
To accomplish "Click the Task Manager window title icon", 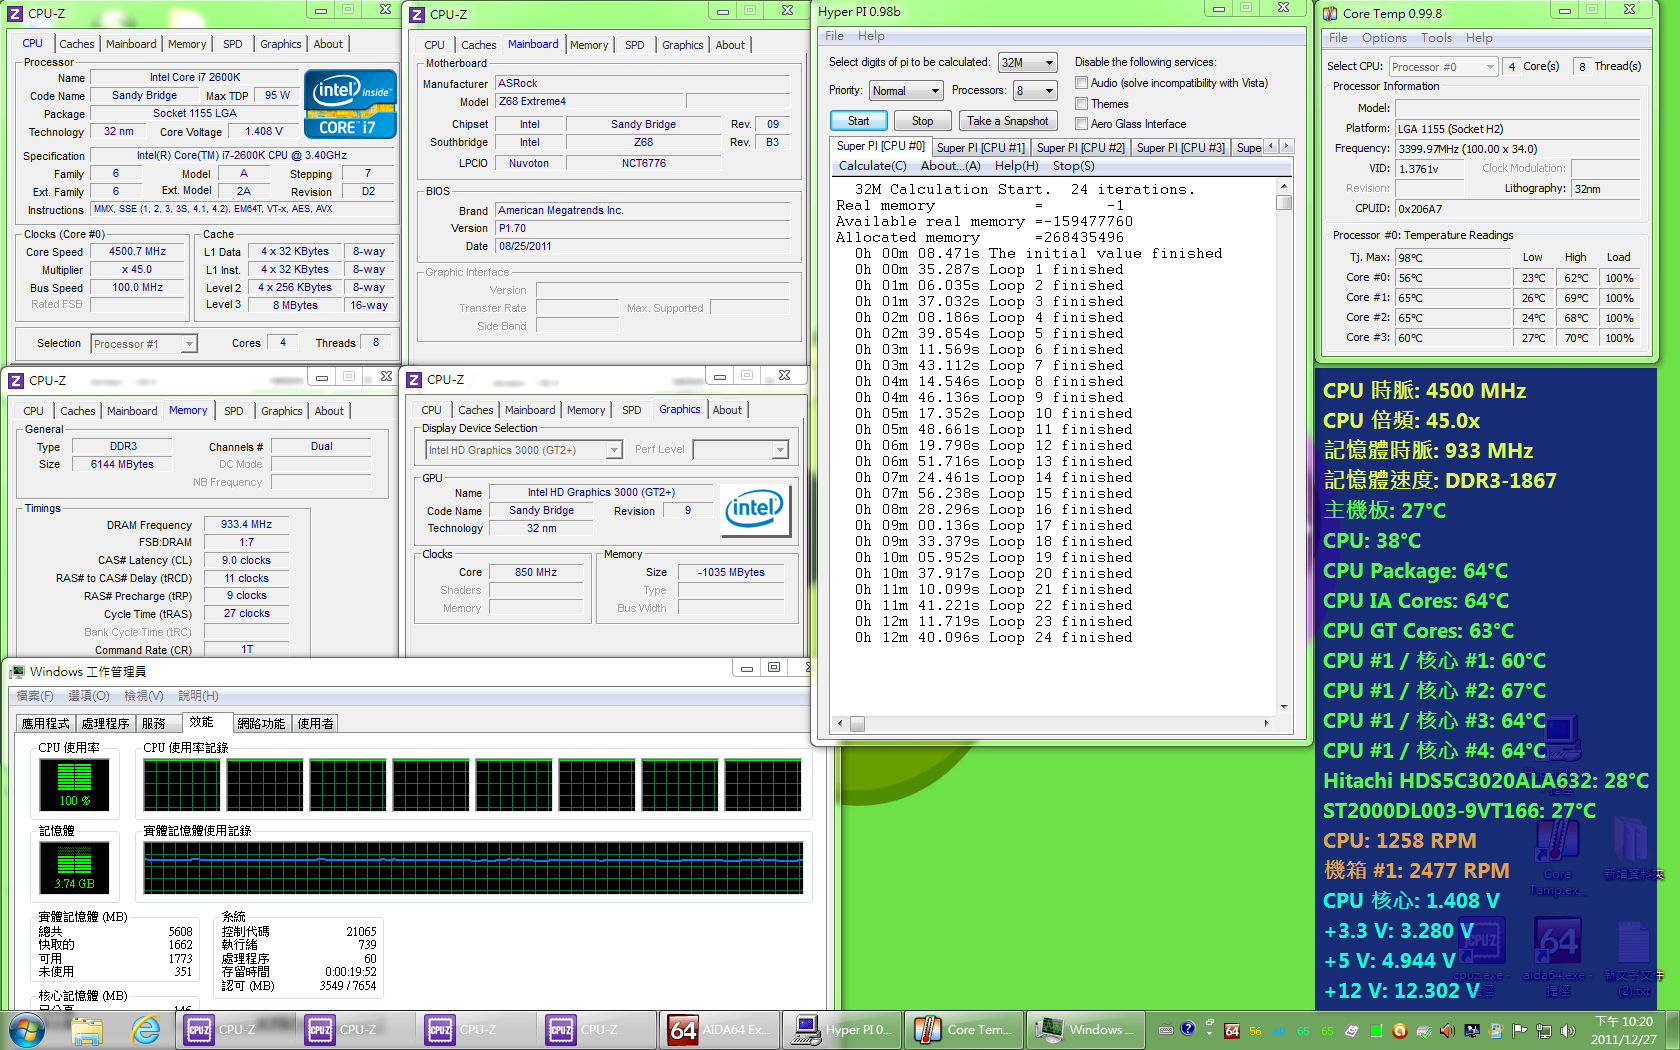I will tap(16, 671).
